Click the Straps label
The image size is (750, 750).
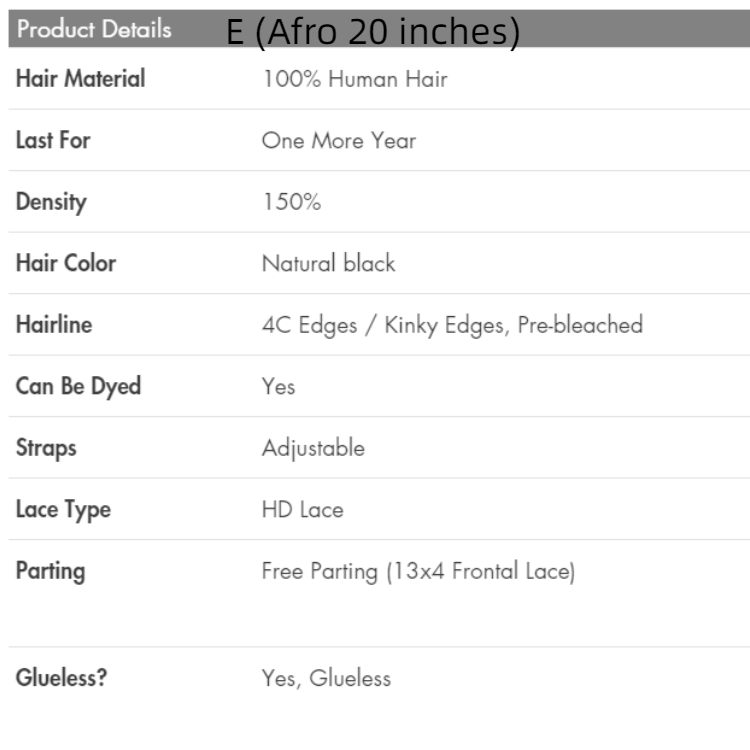pyautogui.click(x=46, y=448)
